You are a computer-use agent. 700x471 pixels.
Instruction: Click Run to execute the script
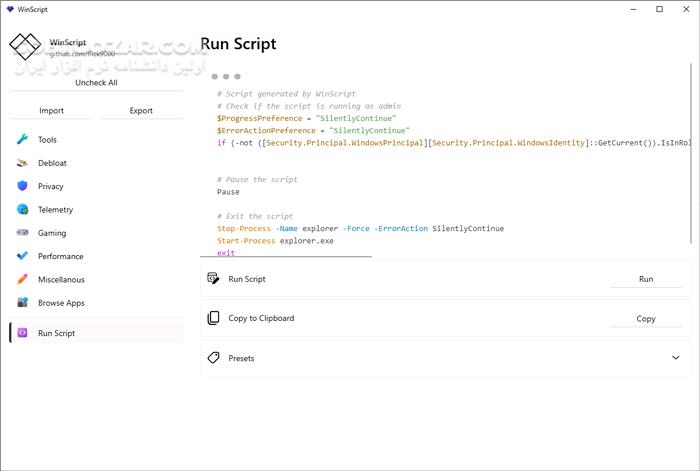[x=646, y=279]
